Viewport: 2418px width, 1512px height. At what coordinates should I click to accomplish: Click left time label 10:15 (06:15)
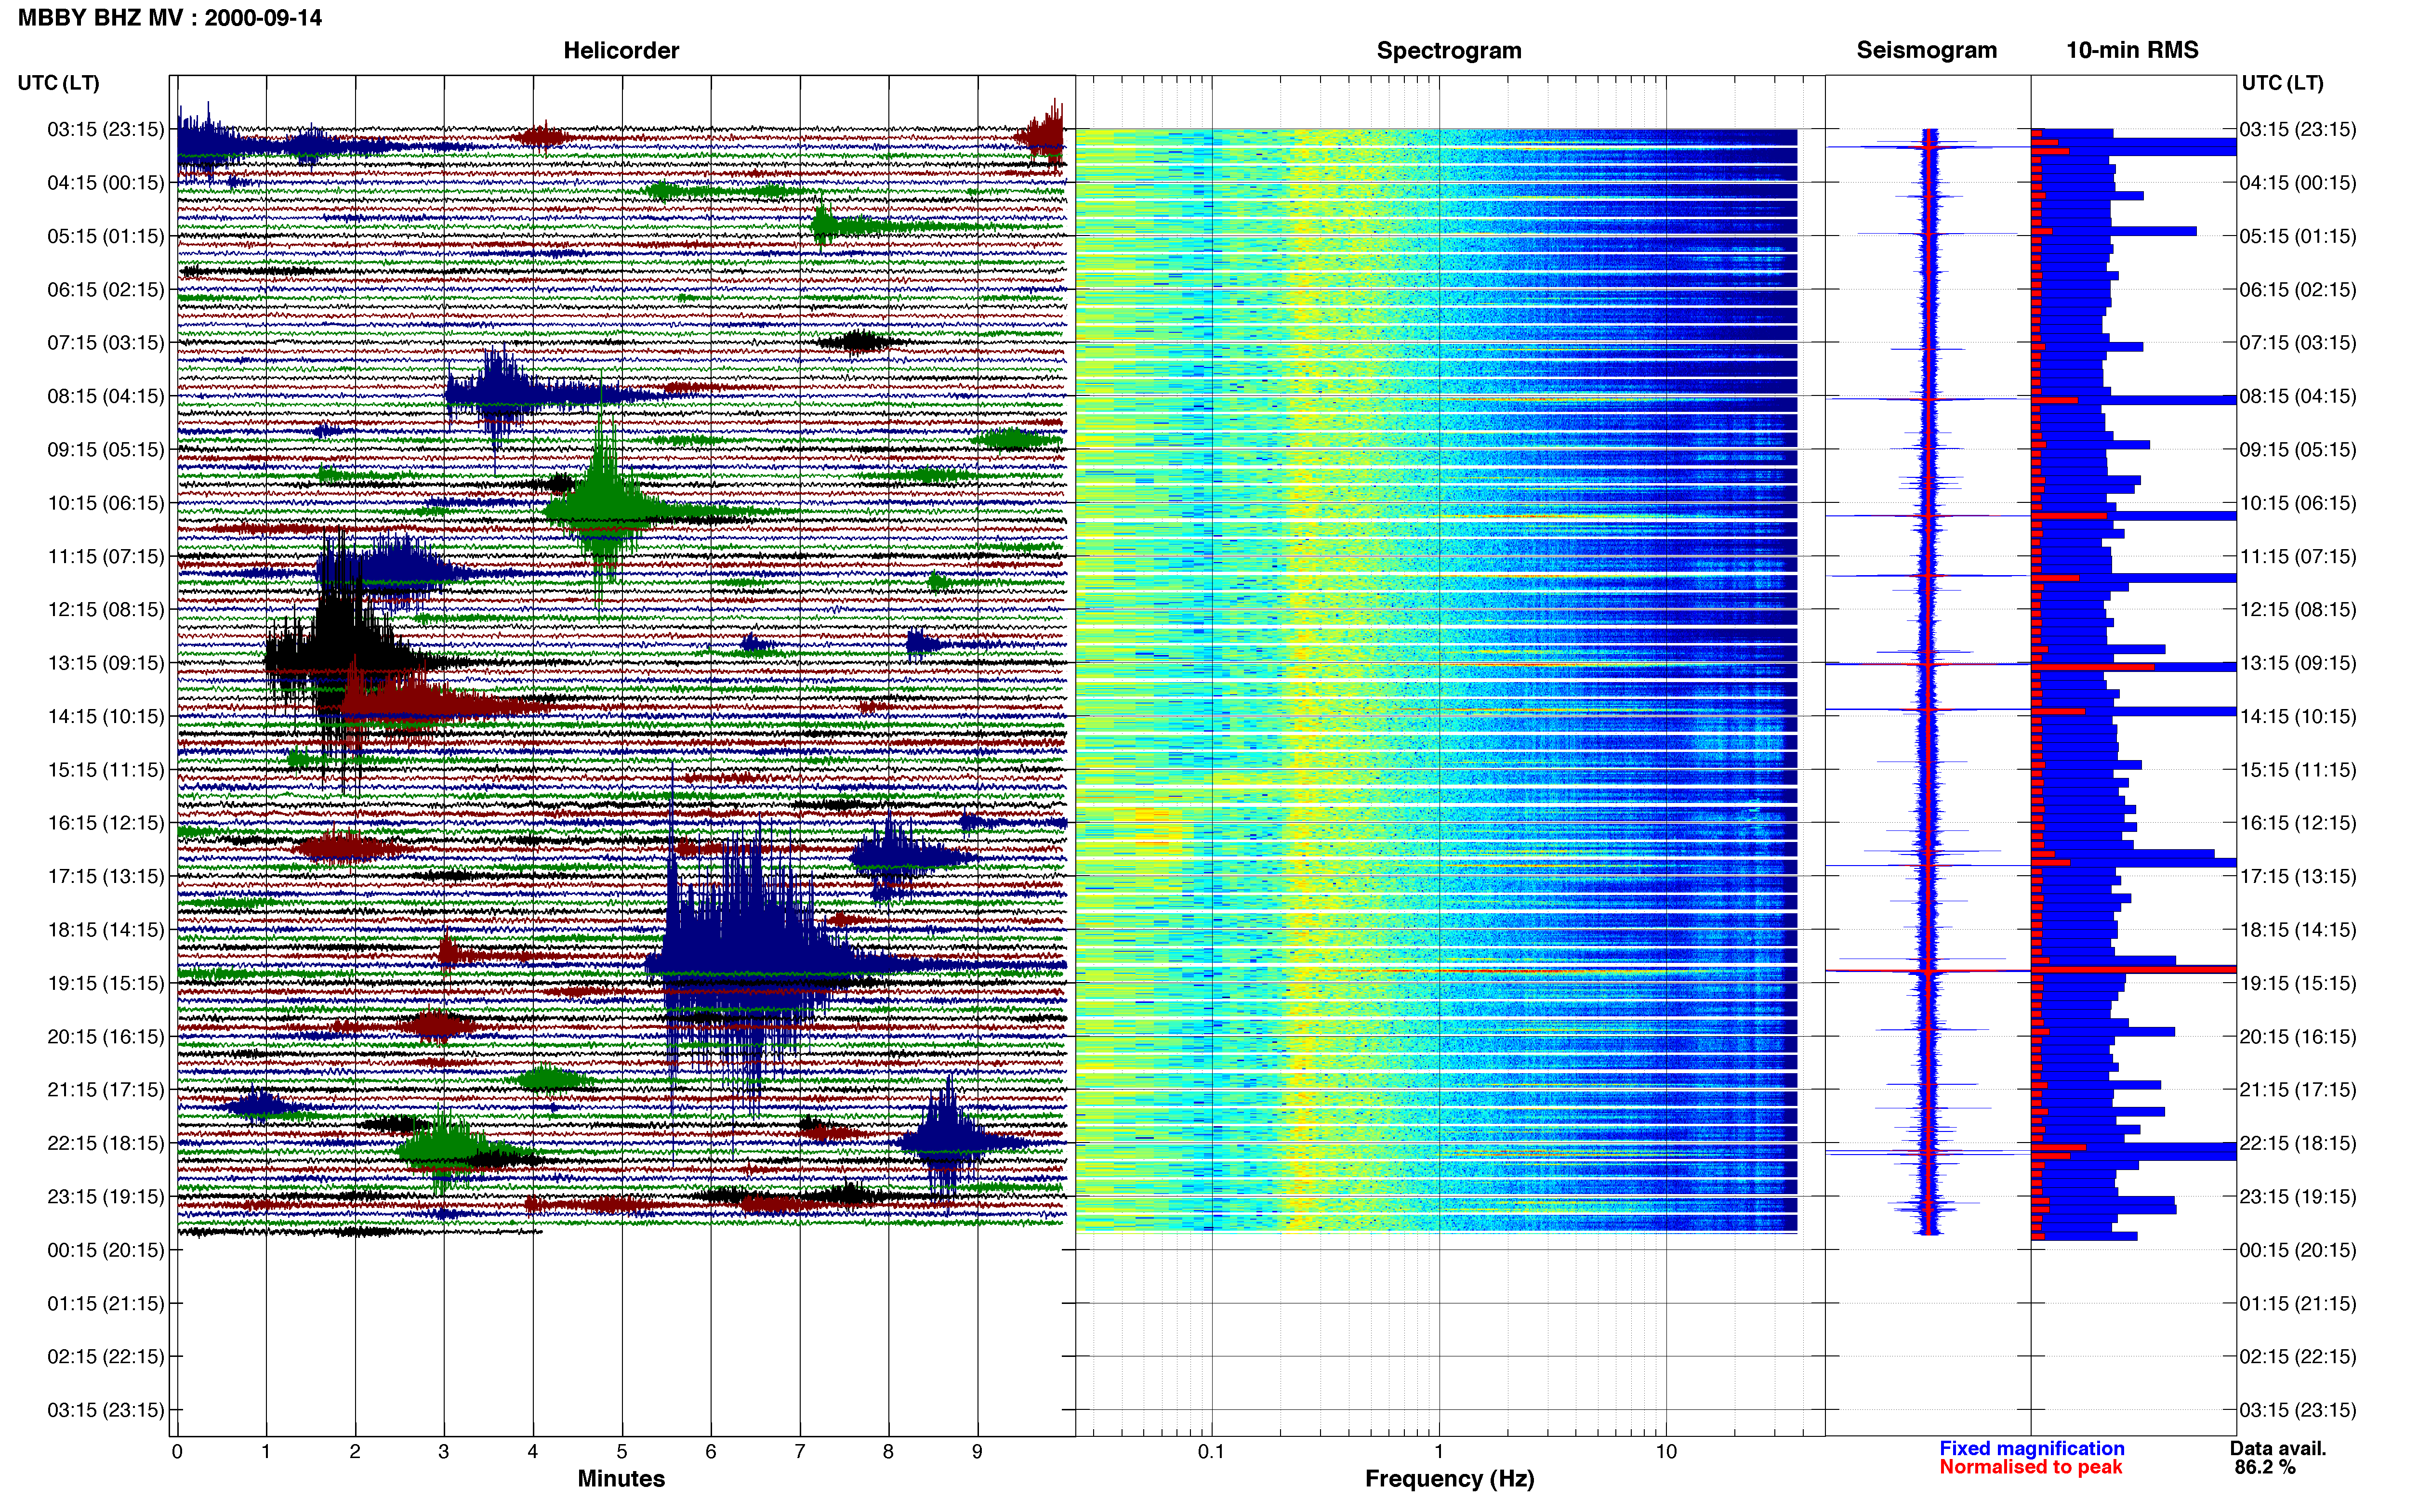105,502
